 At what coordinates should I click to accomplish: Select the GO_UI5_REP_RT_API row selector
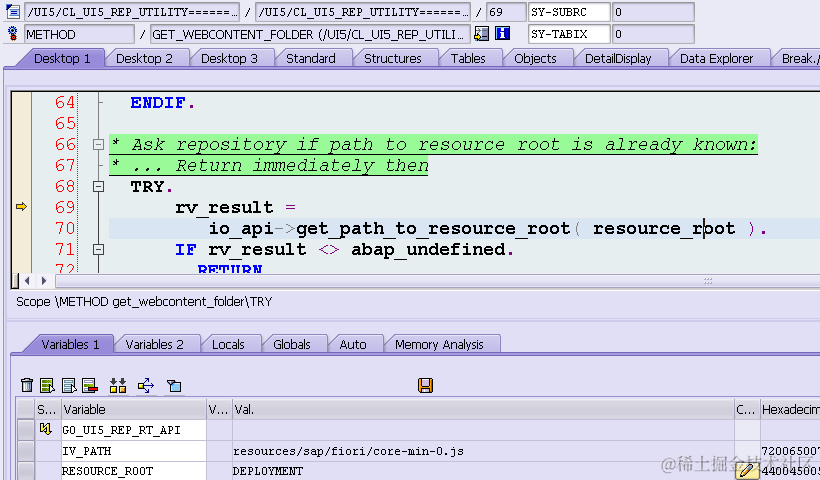click(26, 430)
